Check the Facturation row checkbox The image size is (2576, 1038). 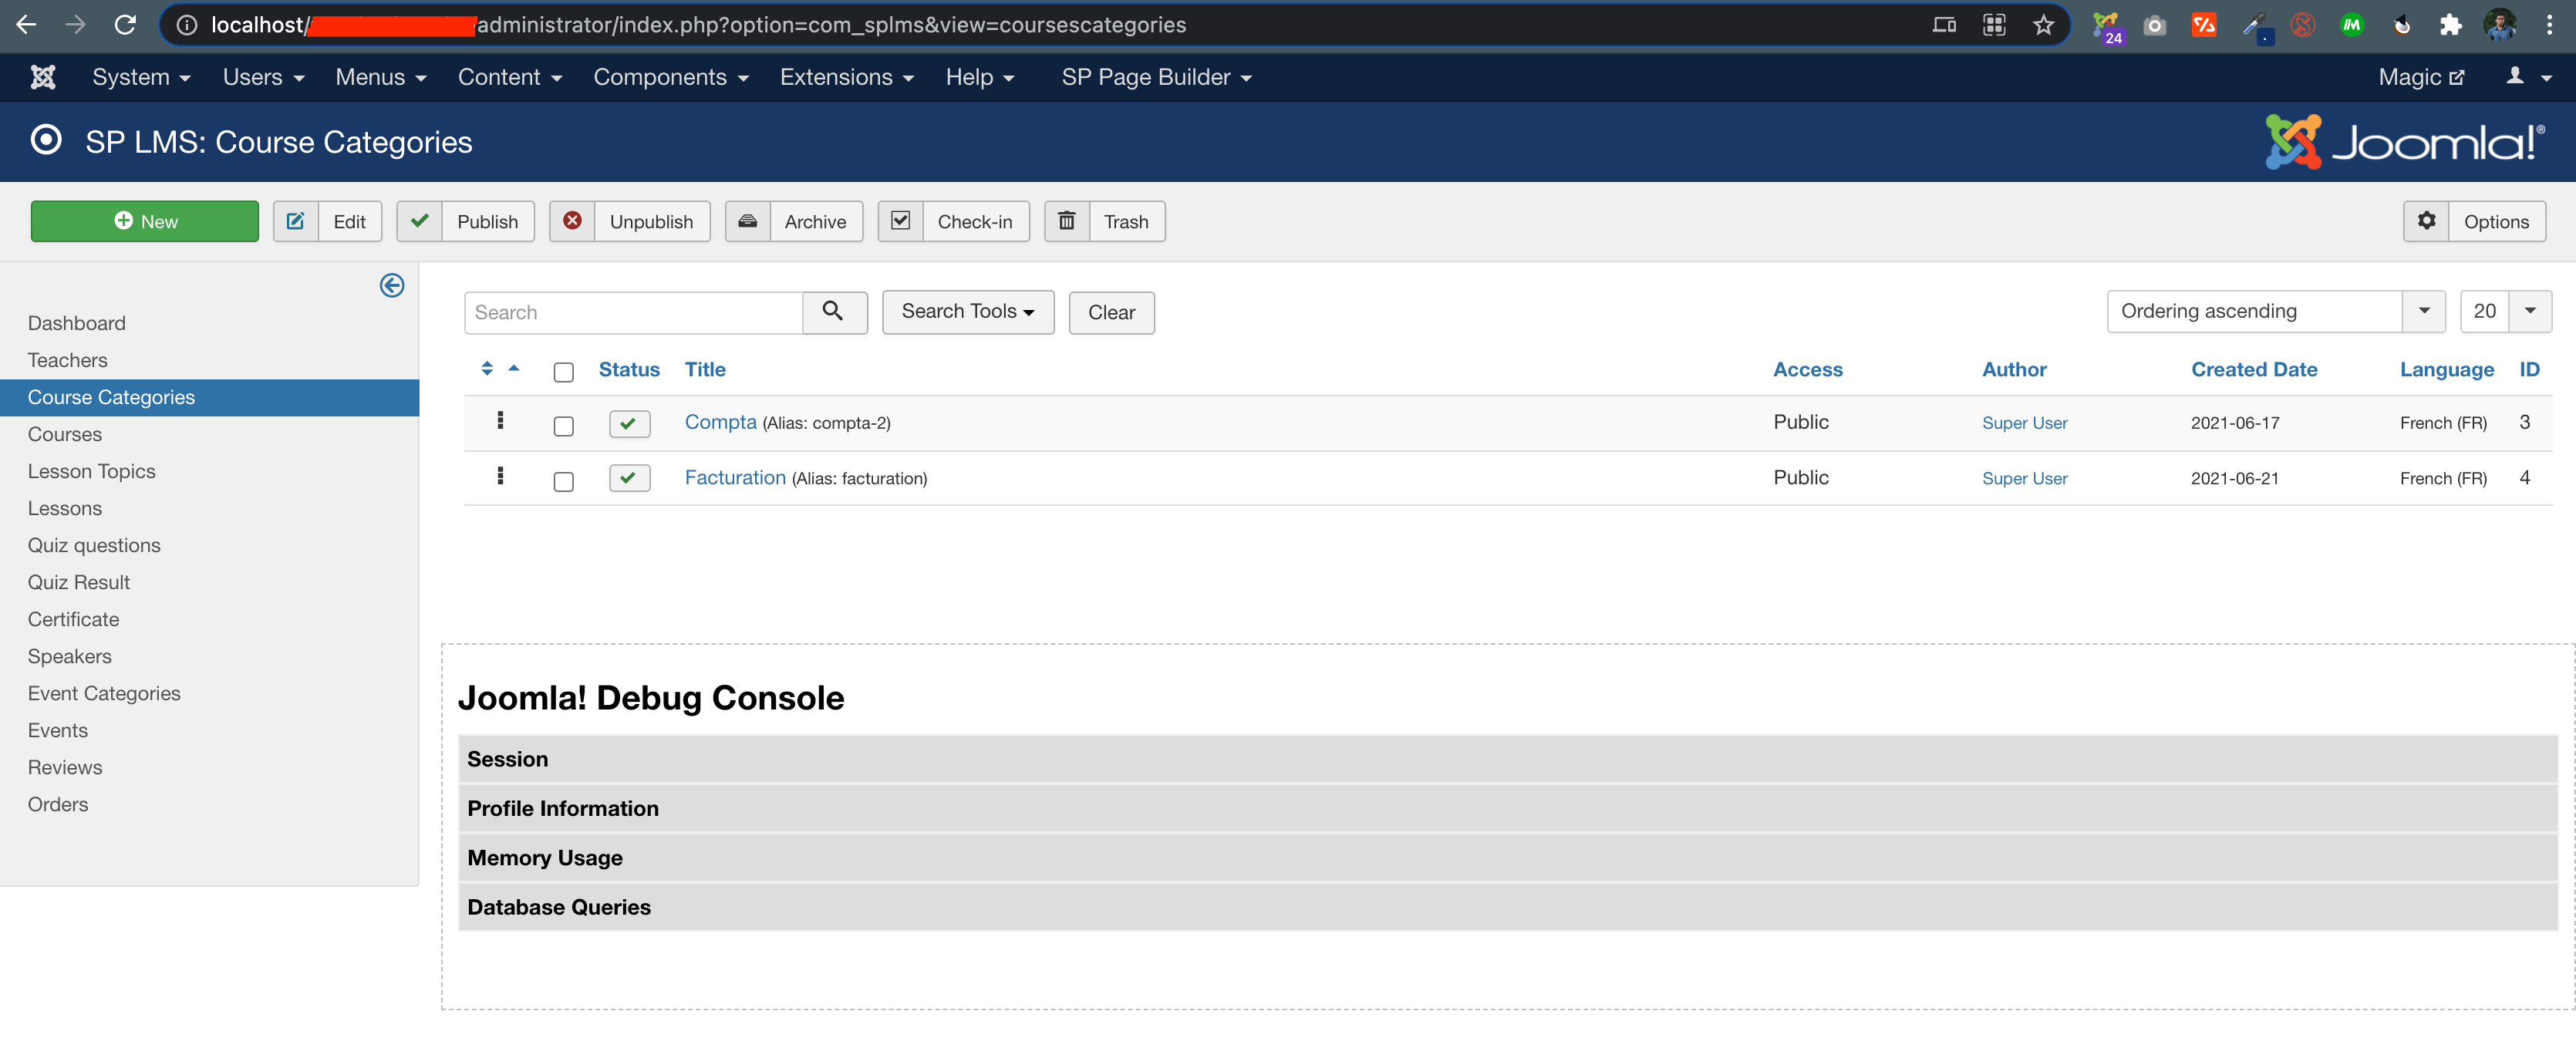click(564, 481)
